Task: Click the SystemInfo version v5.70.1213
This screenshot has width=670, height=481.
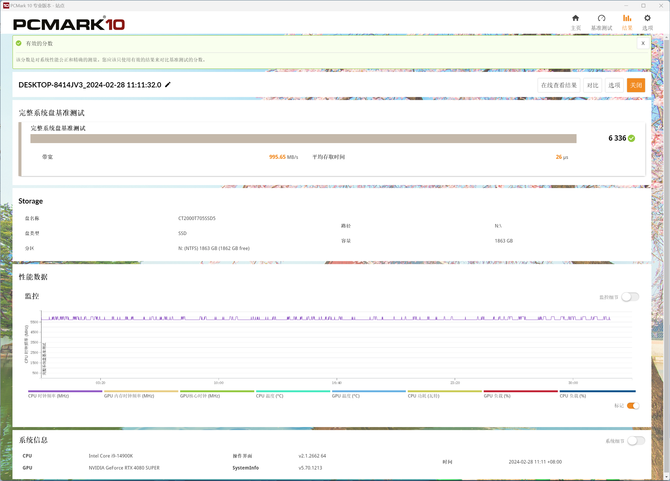Action: click(310, 468)
